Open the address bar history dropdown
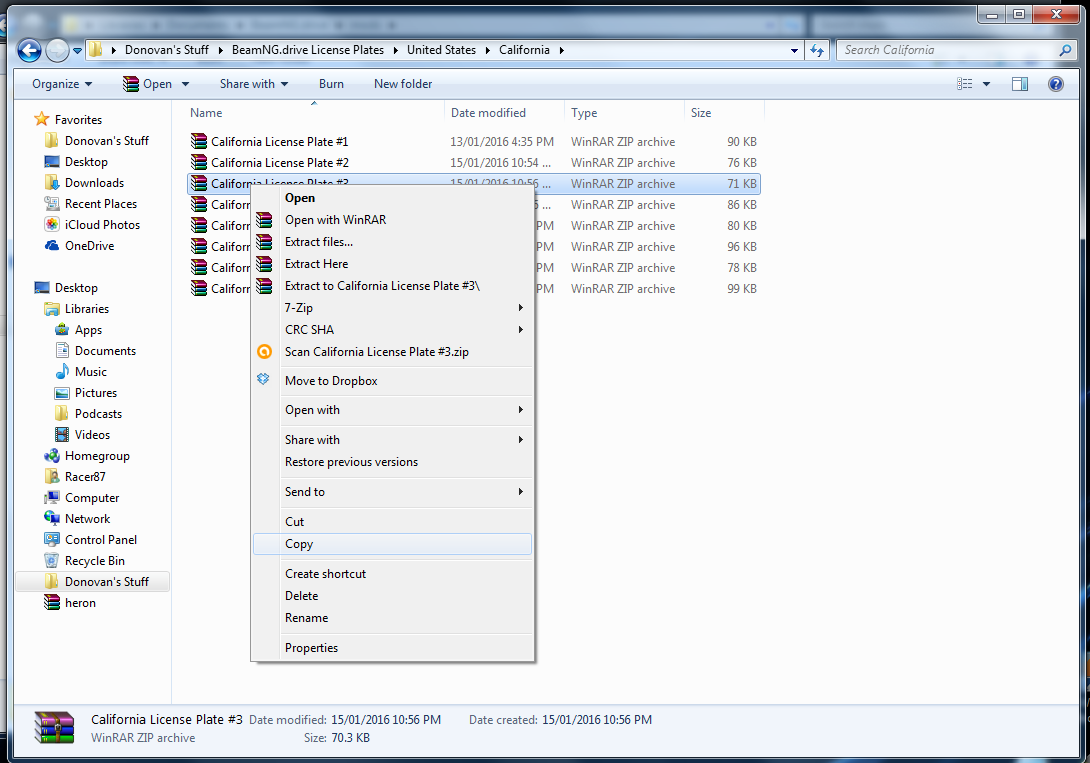Screen dimensions: 1090x763 pos(794,51)
